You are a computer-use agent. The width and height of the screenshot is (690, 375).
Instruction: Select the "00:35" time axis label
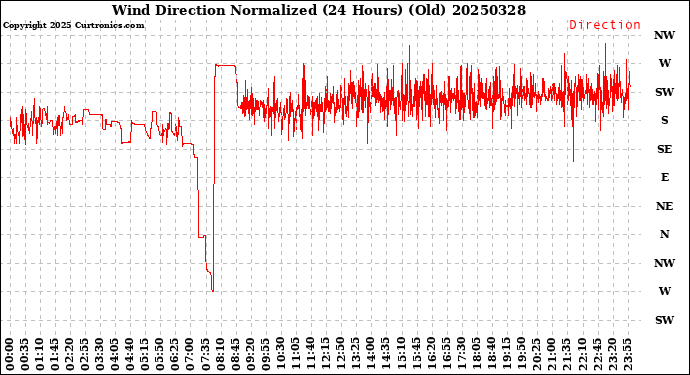[x=25, y=354]
